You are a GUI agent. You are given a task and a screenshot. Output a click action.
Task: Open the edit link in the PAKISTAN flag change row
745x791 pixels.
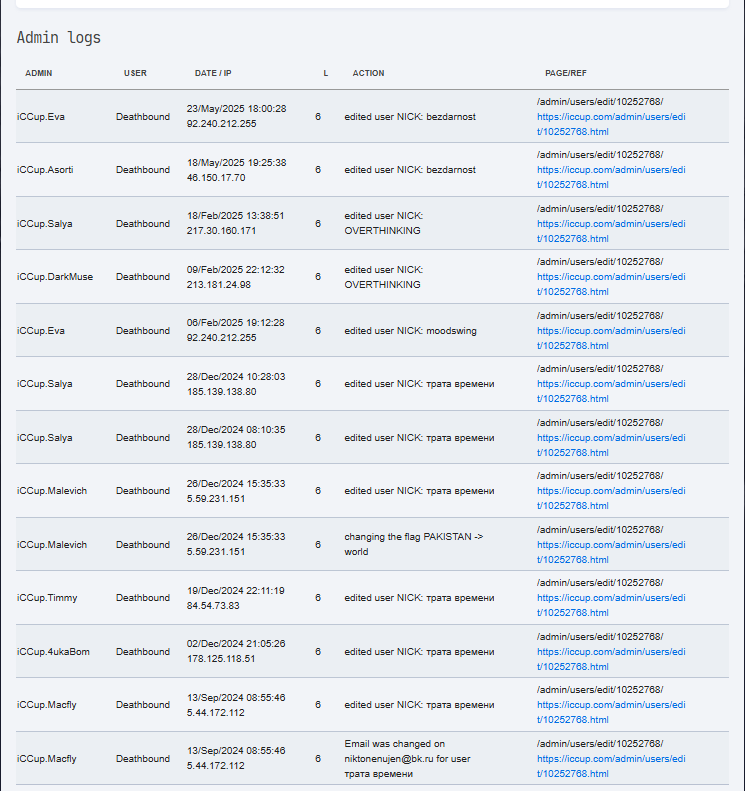pyautogui.click(x=611, y=552)
